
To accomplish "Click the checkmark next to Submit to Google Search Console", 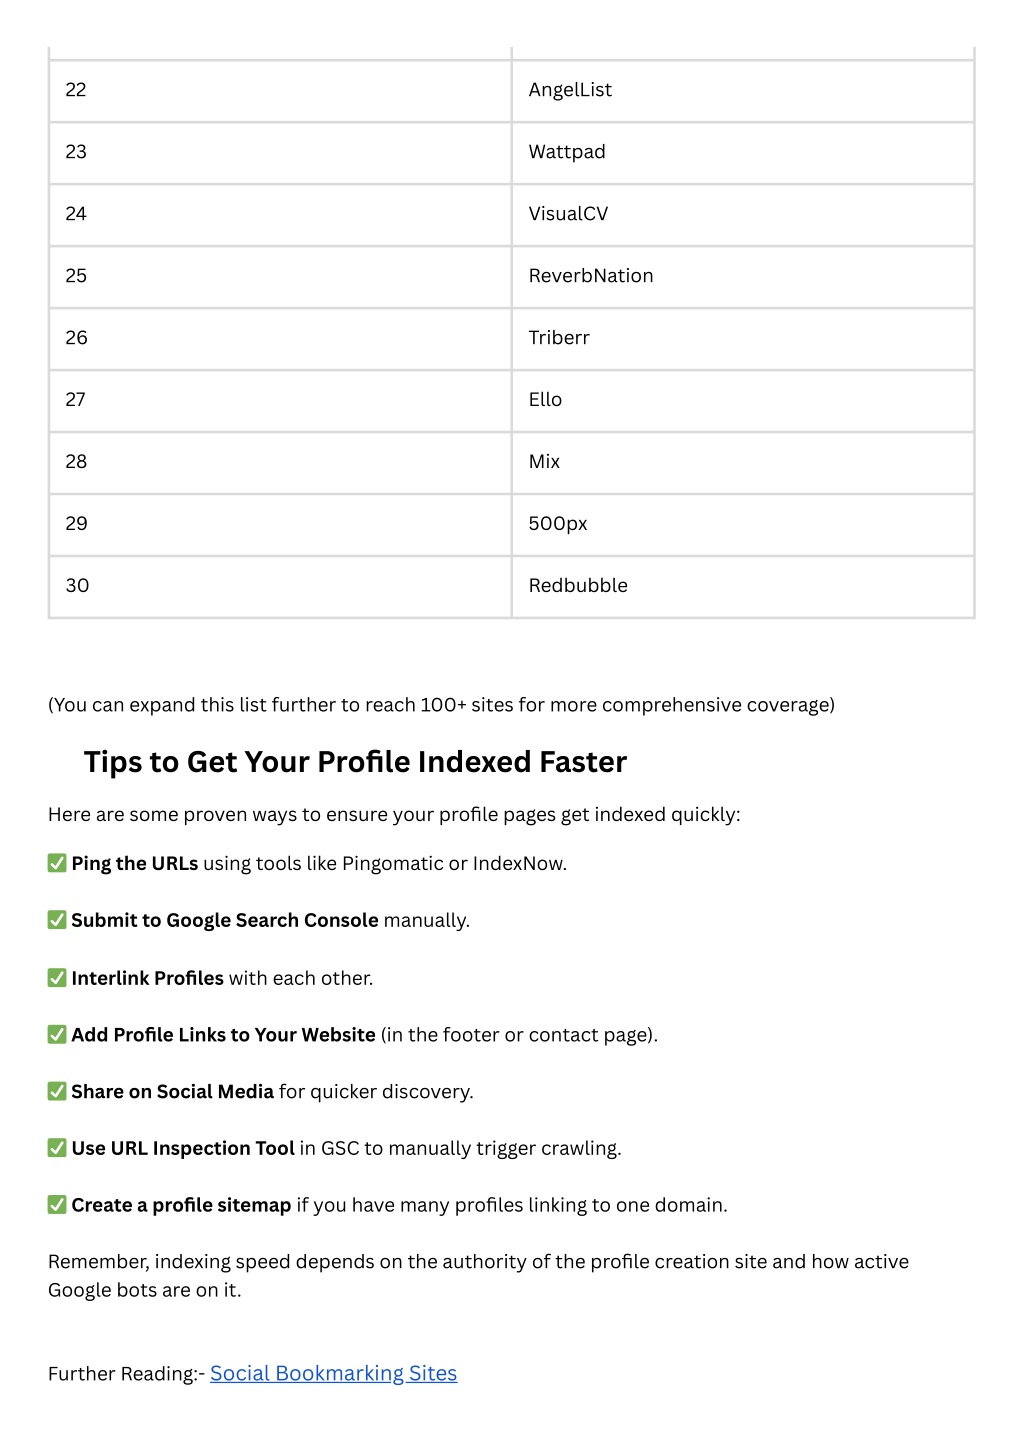I will pyautogui.click(x=57, y=920).
